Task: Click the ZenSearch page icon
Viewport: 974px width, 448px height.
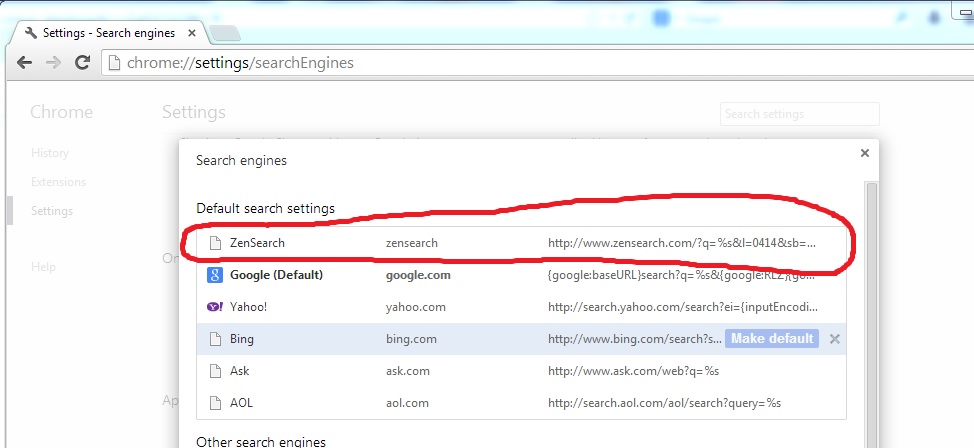Action: [x=215, y=243]
